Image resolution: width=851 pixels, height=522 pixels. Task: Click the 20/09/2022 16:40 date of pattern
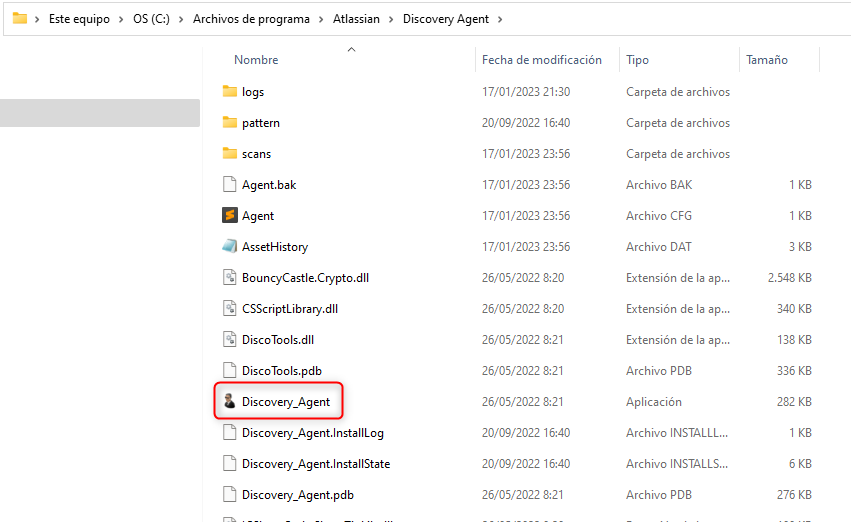[x=526, y=123]
